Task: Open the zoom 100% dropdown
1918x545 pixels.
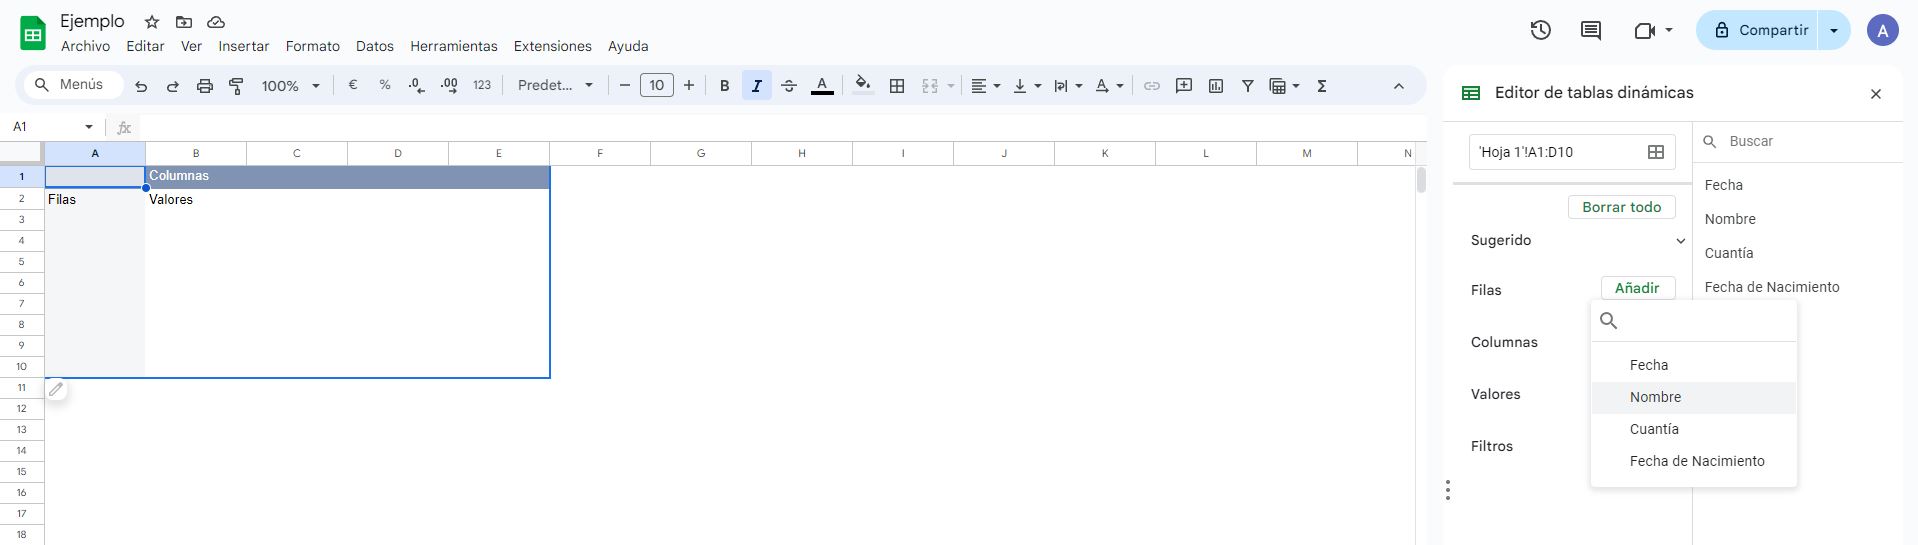Action: click(290, 86)
